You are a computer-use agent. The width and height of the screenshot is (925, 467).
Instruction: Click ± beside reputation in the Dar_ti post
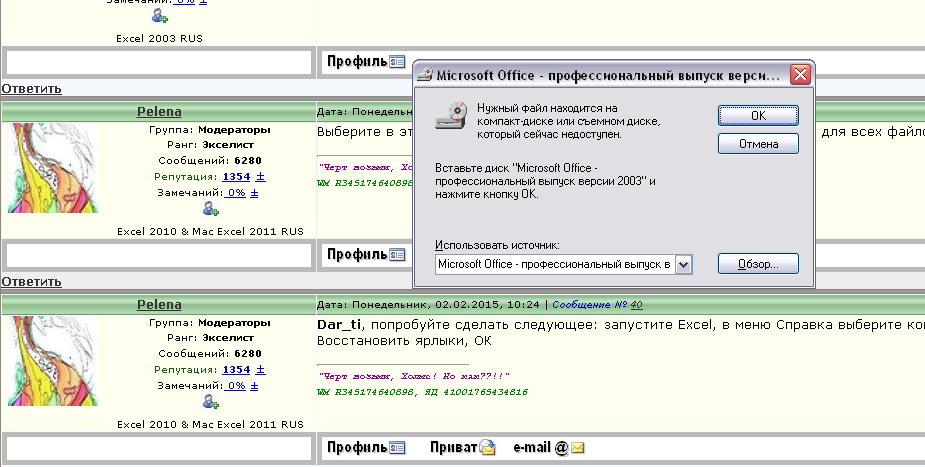click(260, 370)
